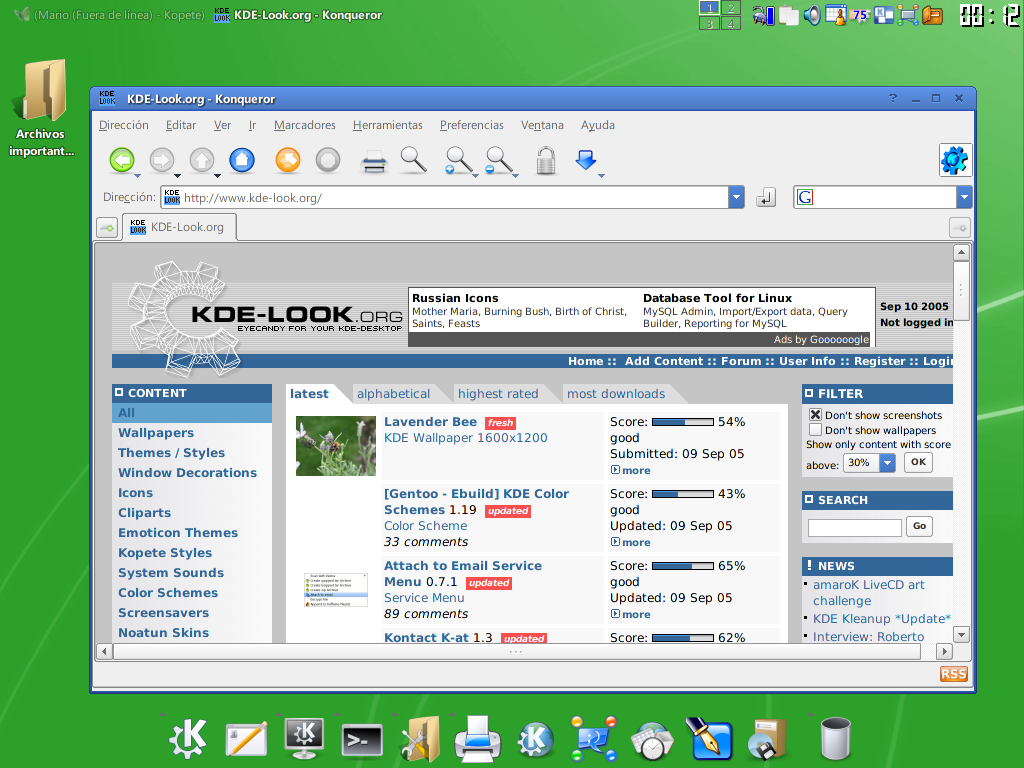The height and width of the screenshot is (768, 1024).
Task: Reload the page with orange icon
Action: coord(288,160)
